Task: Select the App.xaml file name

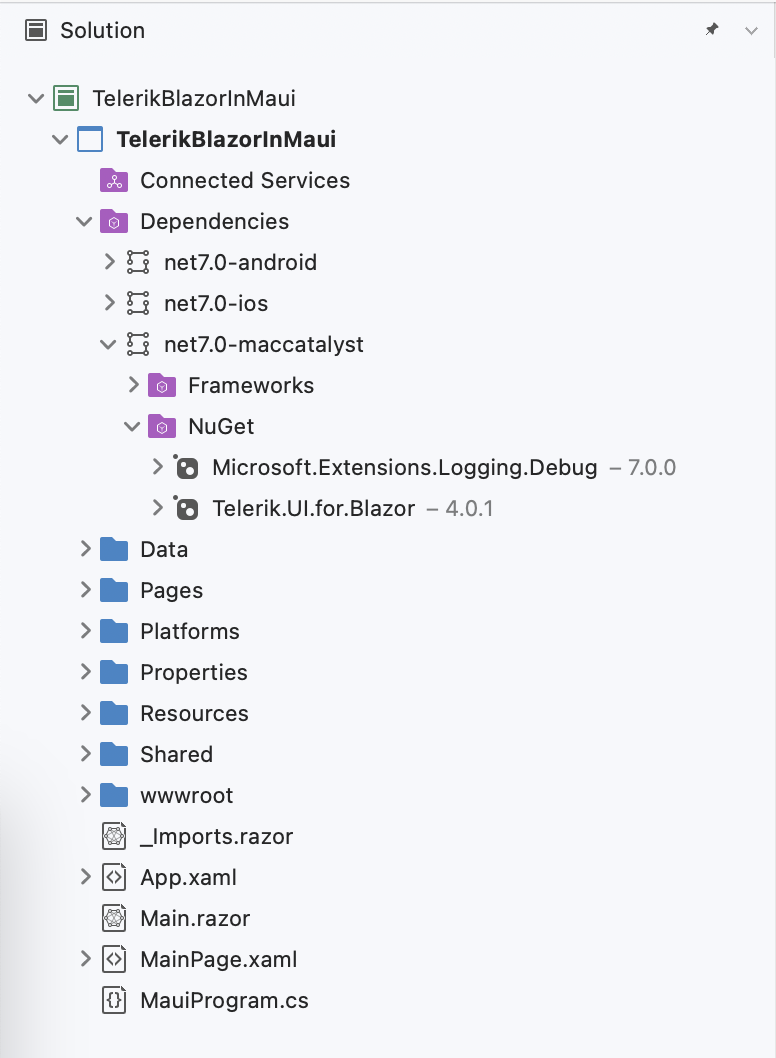Action: [188, 878]
